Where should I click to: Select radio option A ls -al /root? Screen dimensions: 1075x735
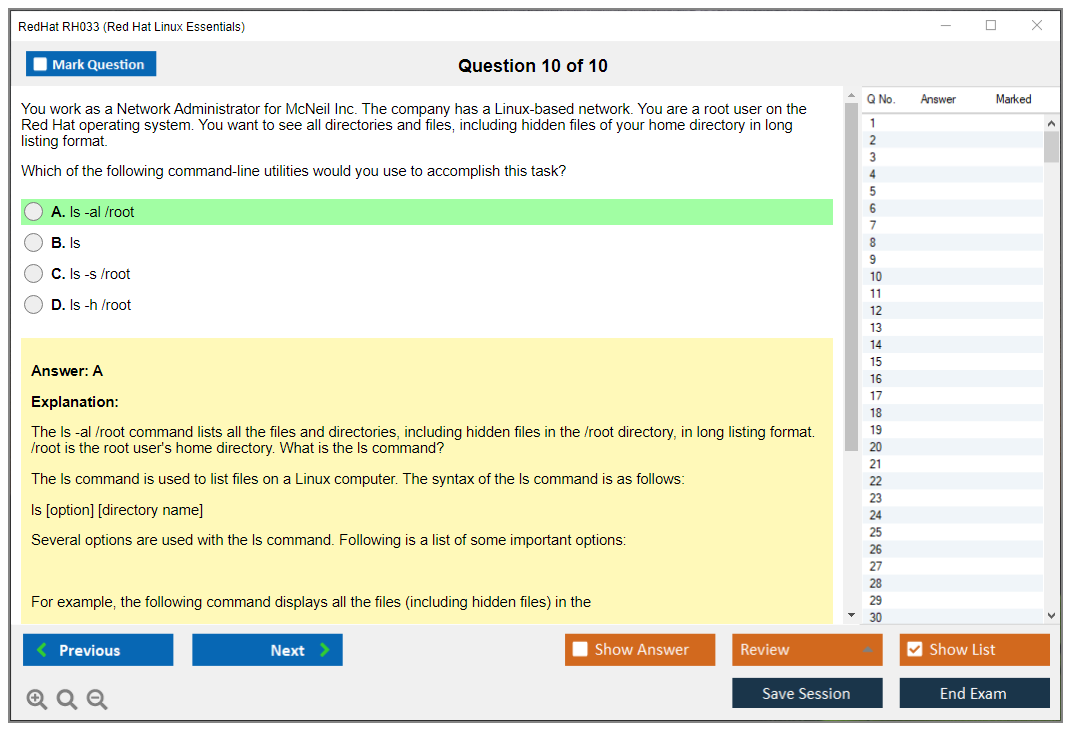(34, 212)
